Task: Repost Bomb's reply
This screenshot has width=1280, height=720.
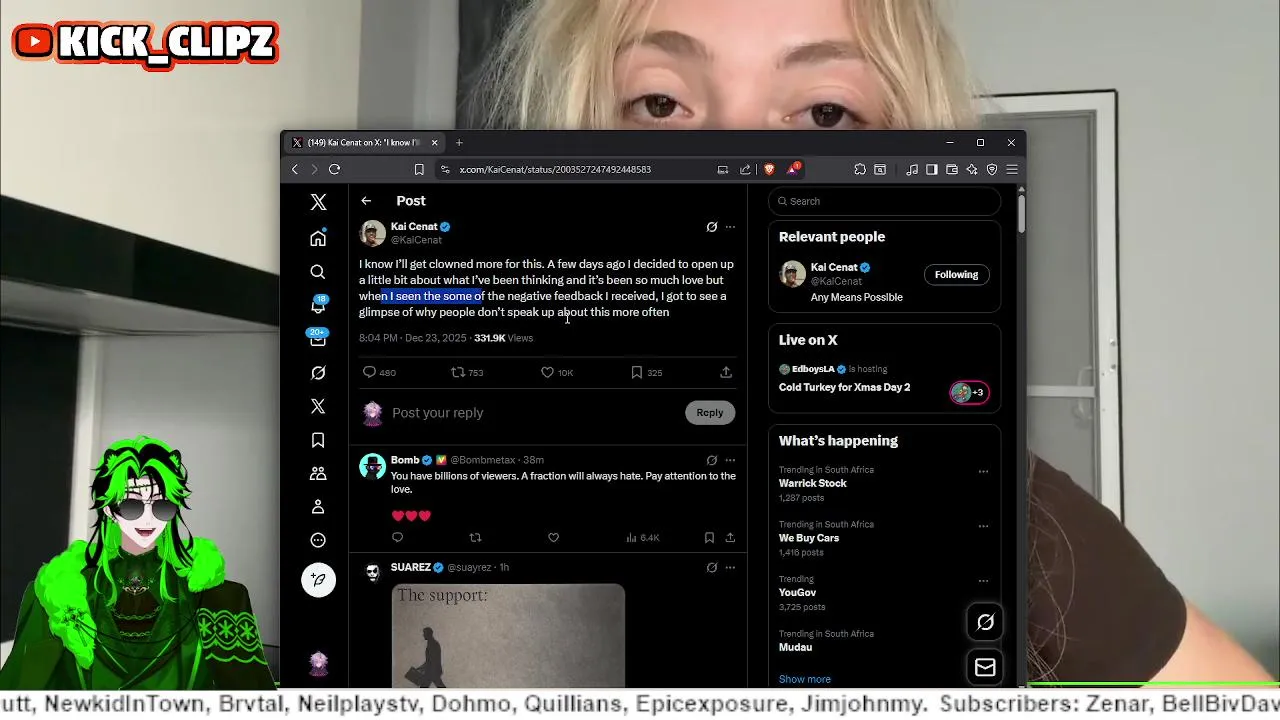Action: click(x=475, y=538)
